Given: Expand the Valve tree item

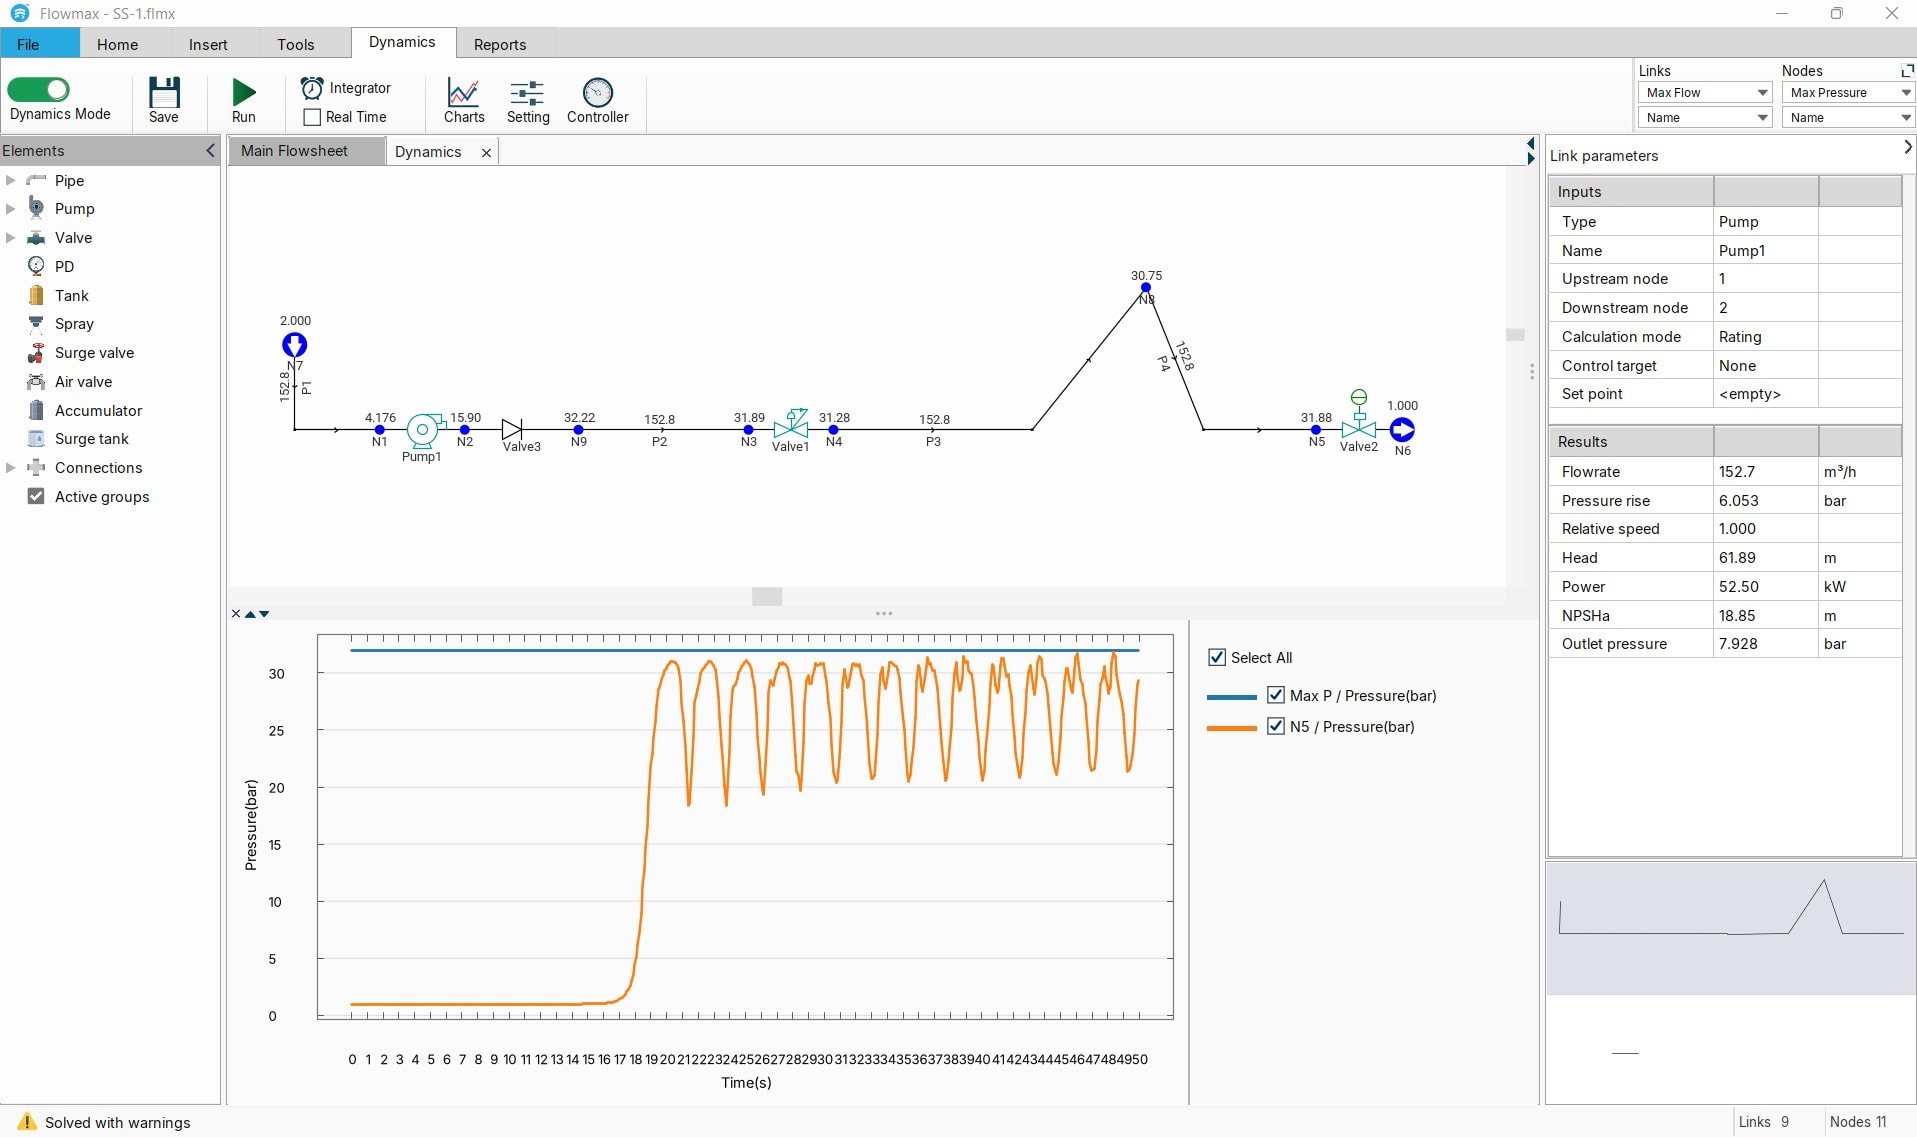Looking at the screenshot, I should click(x=11, y=237).
